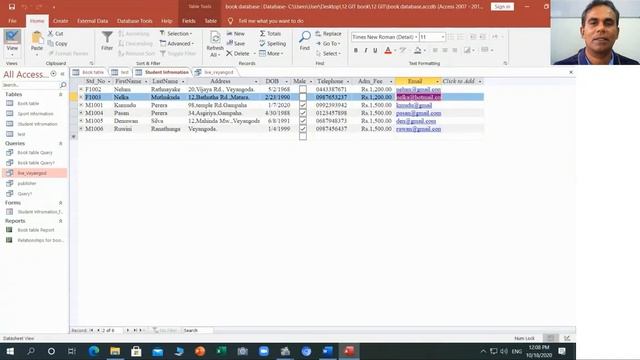
Task: Tick Male checkbox in the new blank row
Action: (x=302, y=137)
